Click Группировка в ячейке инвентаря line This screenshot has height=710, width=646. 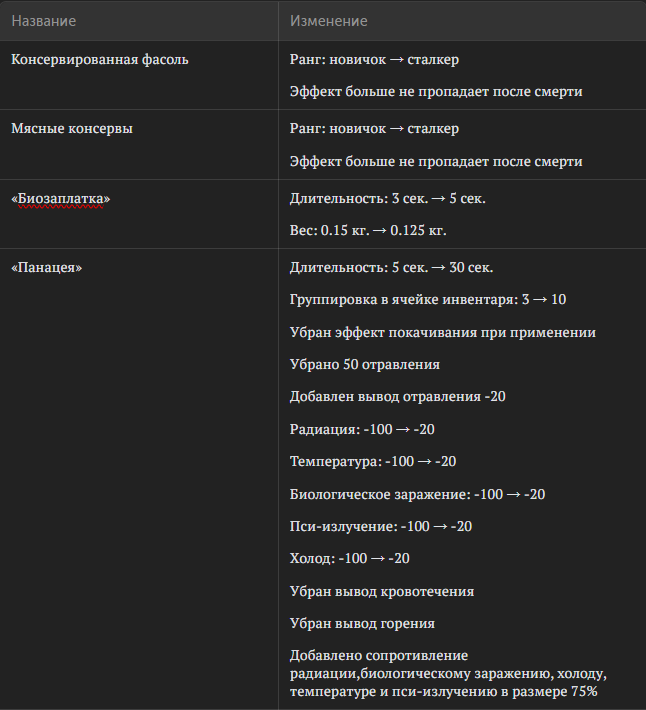pos(428,300)
